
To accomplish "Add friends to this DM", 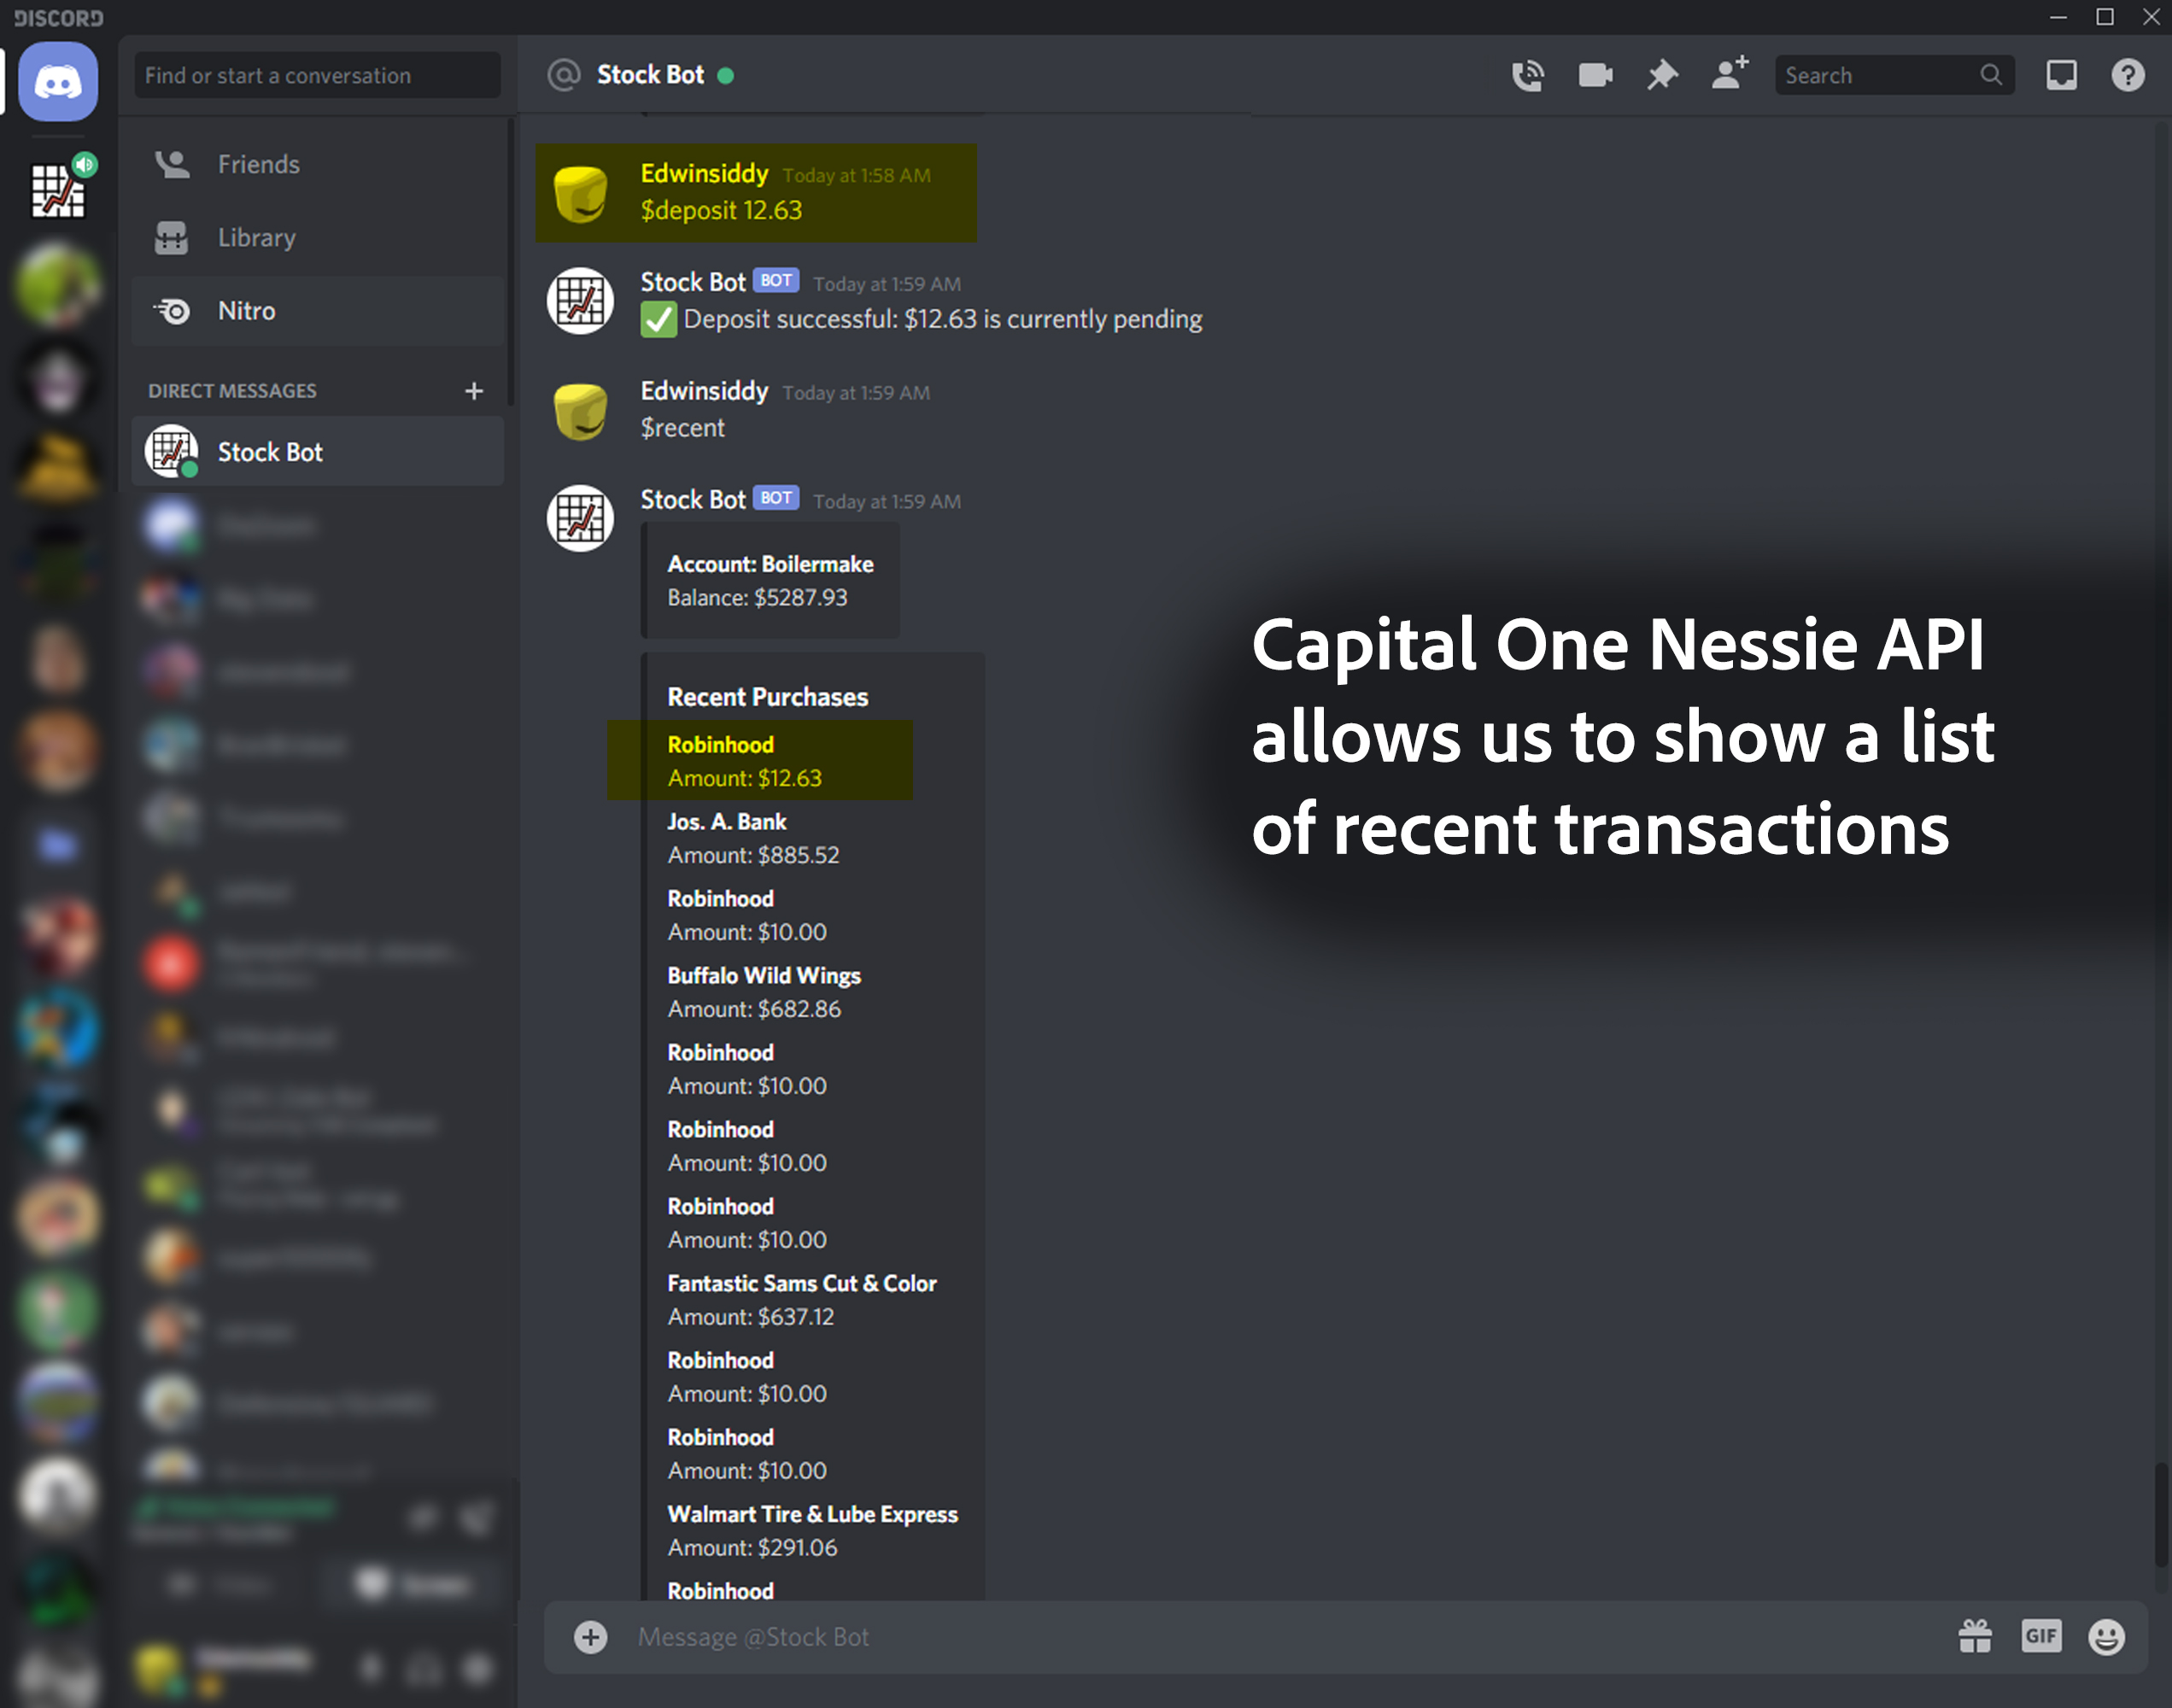I will pos(1729,75).
